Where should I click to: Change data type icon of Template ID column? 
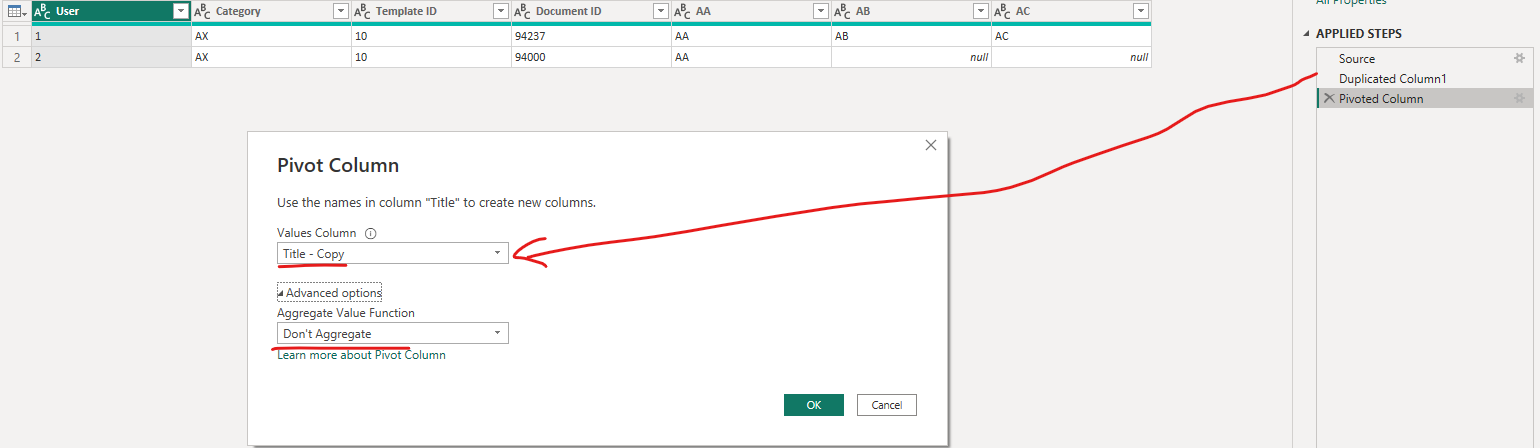[362, 11]
